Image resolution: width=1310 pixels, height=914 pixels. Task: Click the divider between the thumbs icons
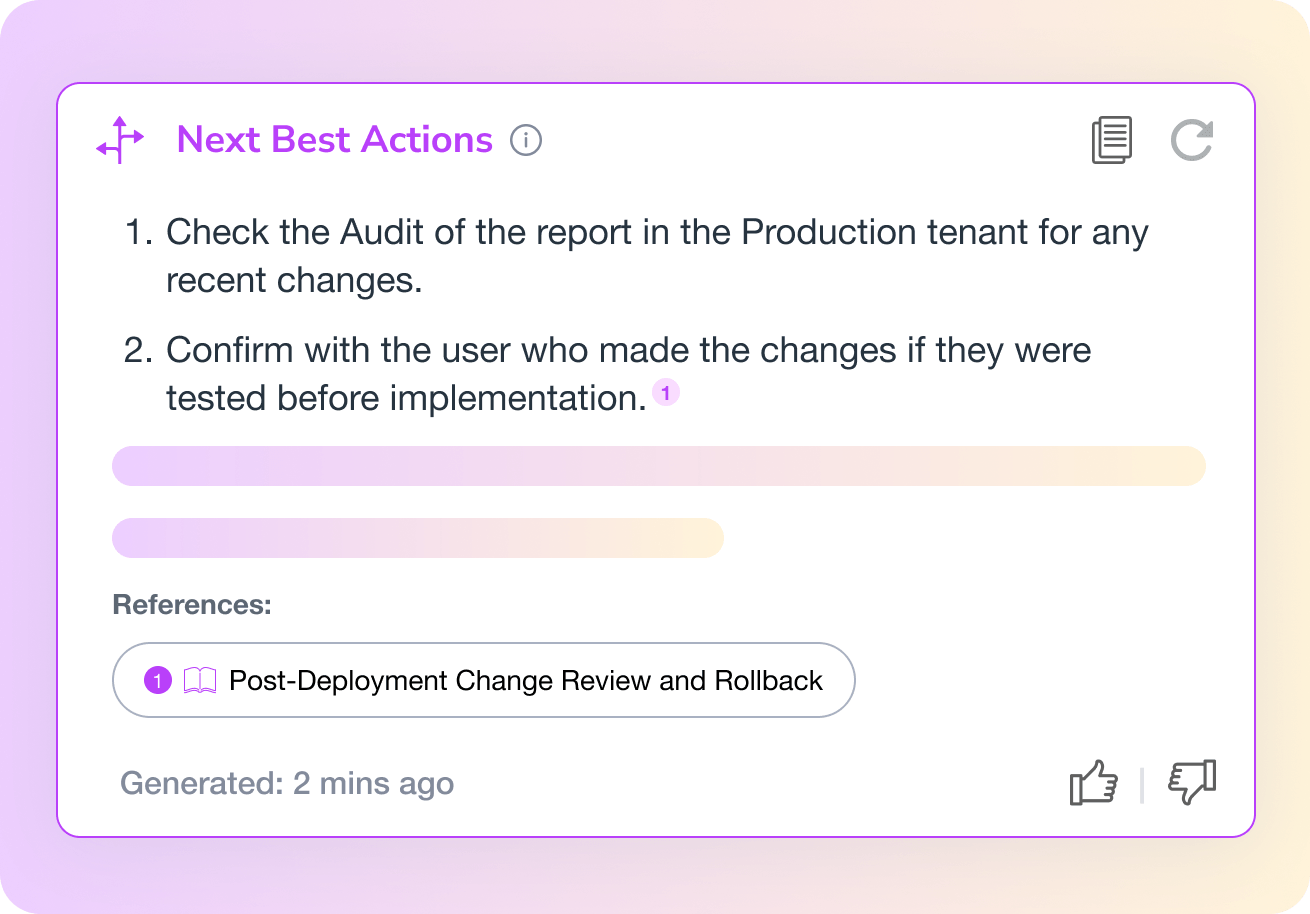point(1142,784)
